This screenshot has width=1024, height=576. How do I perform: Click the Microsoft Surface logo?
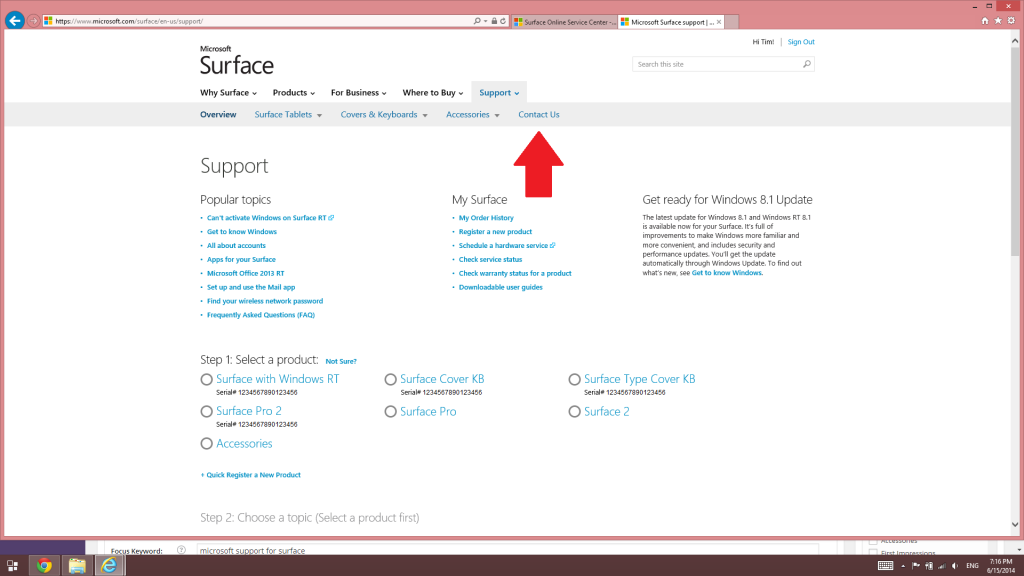pyautogui.click(x=236, y=60)
